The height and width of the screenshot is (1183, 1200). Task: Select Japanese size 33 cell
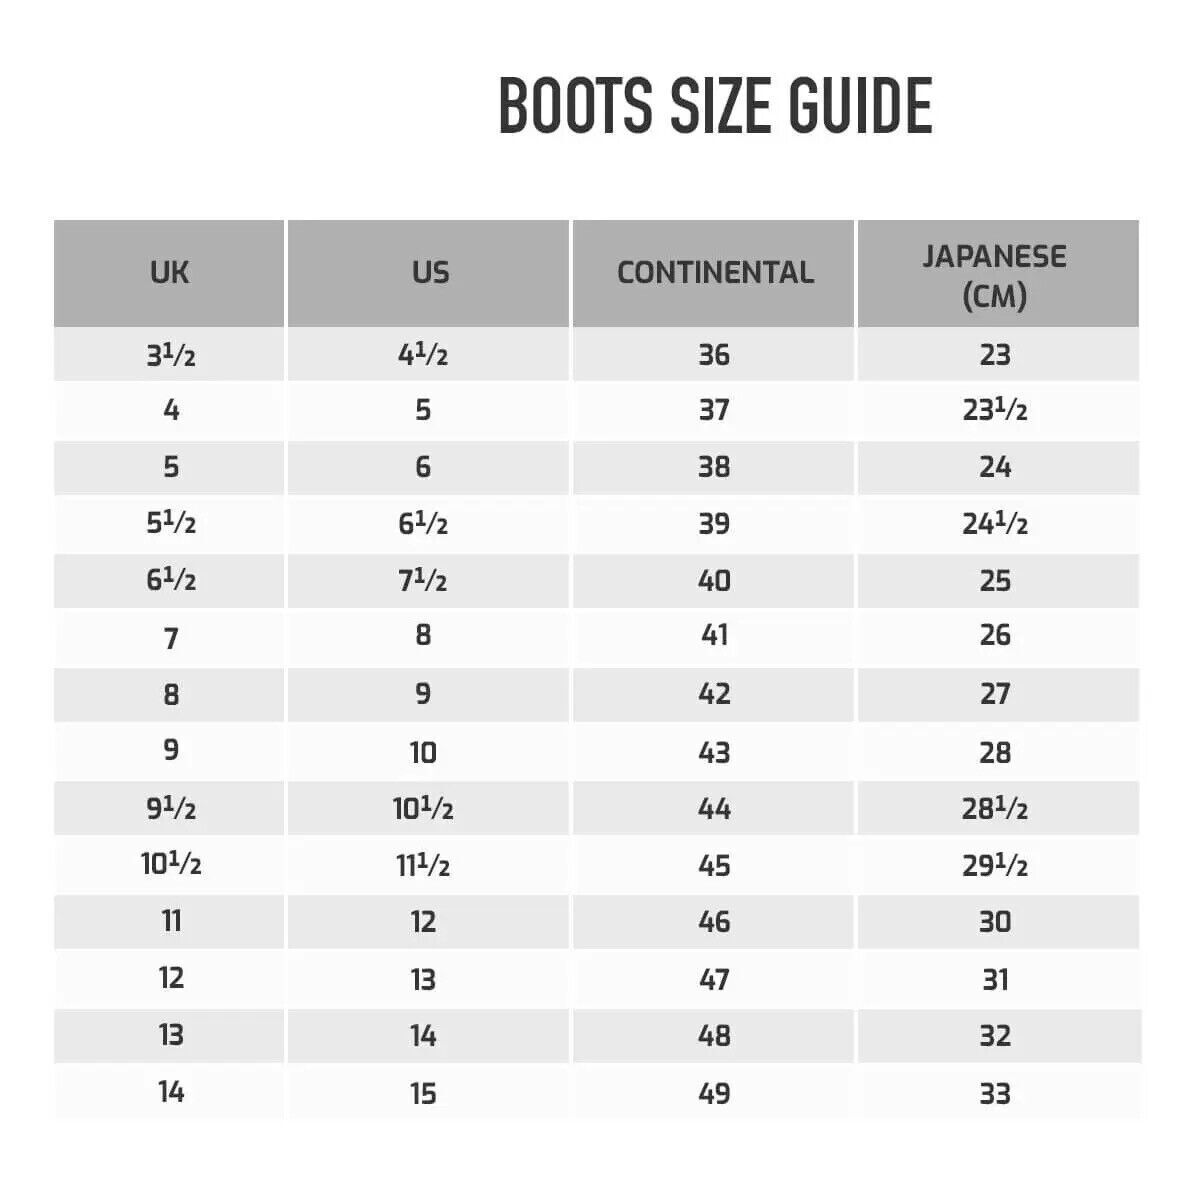pyautogui.click(x=995, y=1093)
